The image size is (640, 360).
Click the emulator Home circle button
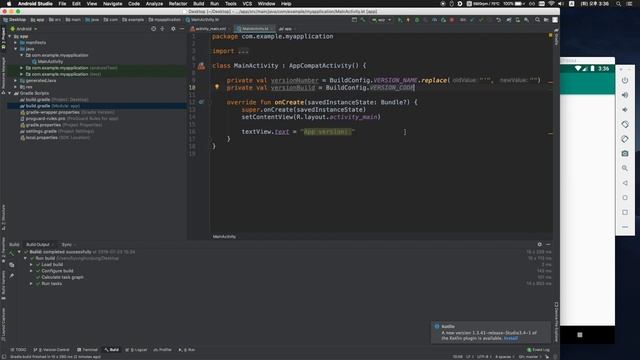625,198
